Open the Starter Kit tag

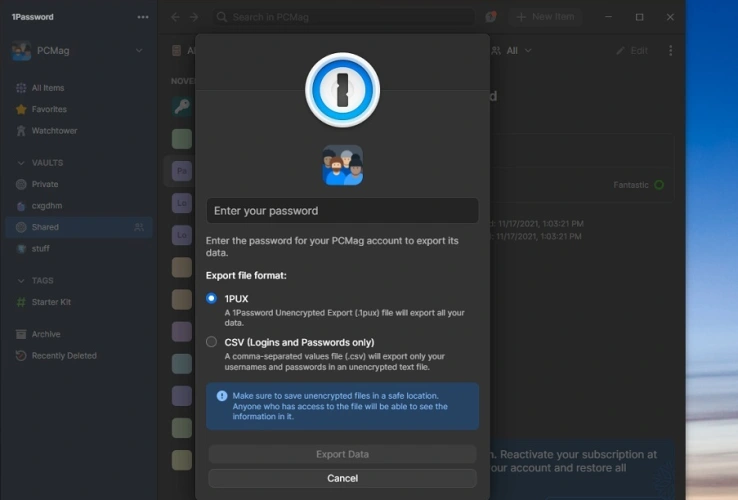(50, 302)
